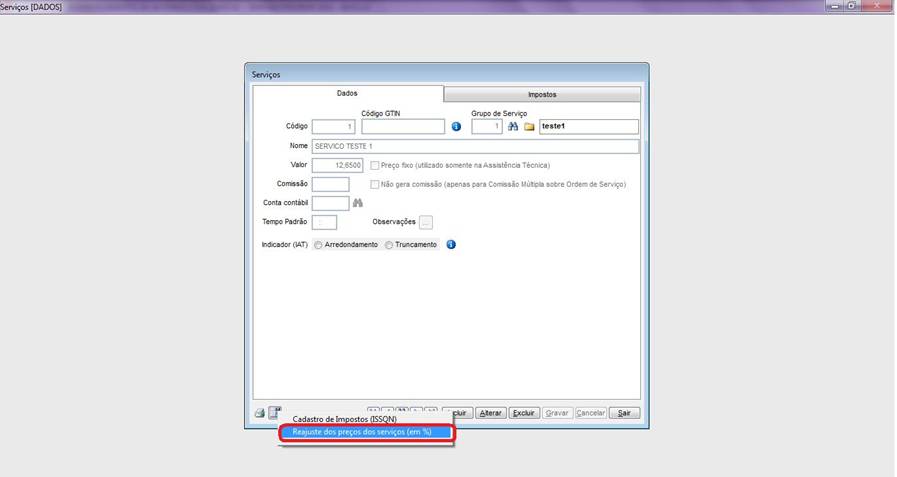
Task: Click the Sair button
Action: pos(624,413)
